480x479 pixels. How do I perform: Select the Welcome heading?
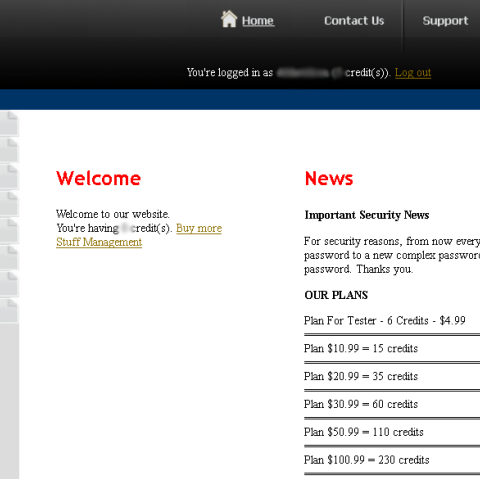[x=99, y=178]
